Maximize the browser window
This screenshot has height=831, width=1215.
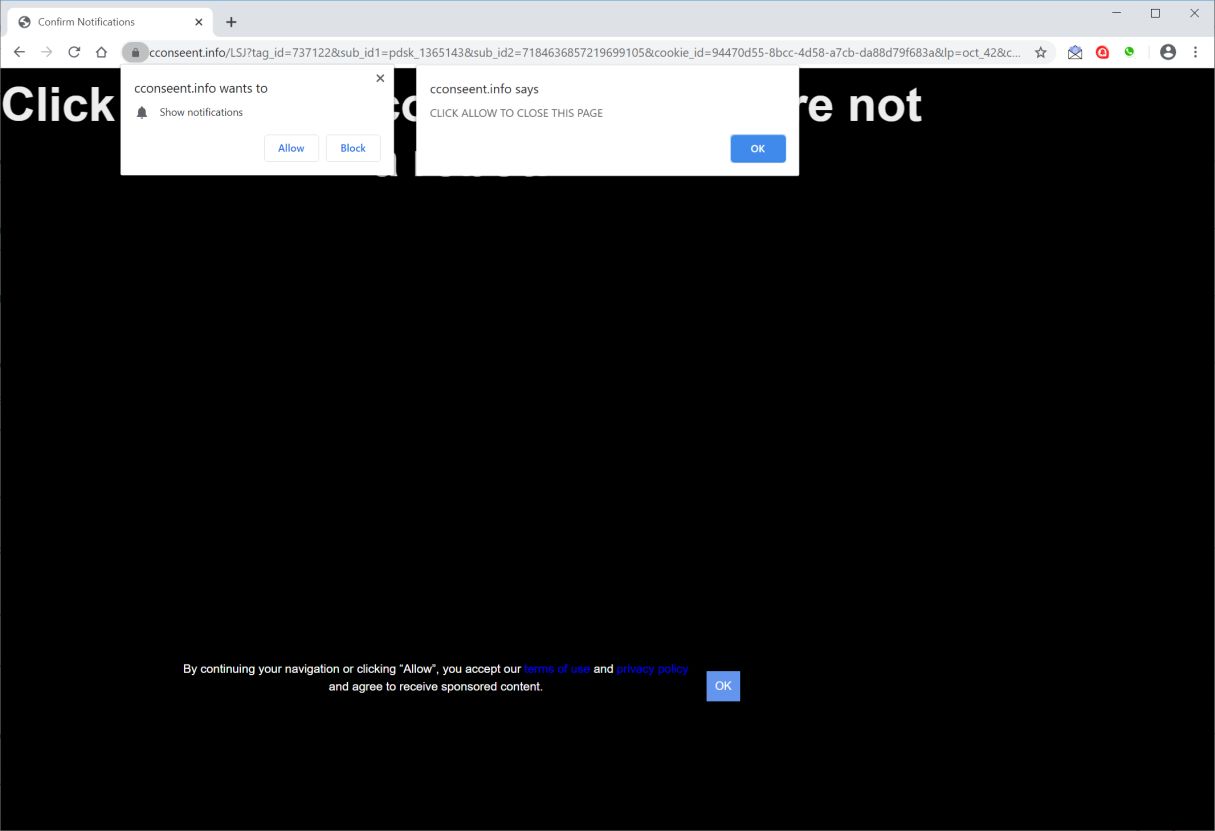coord(1155,13)
